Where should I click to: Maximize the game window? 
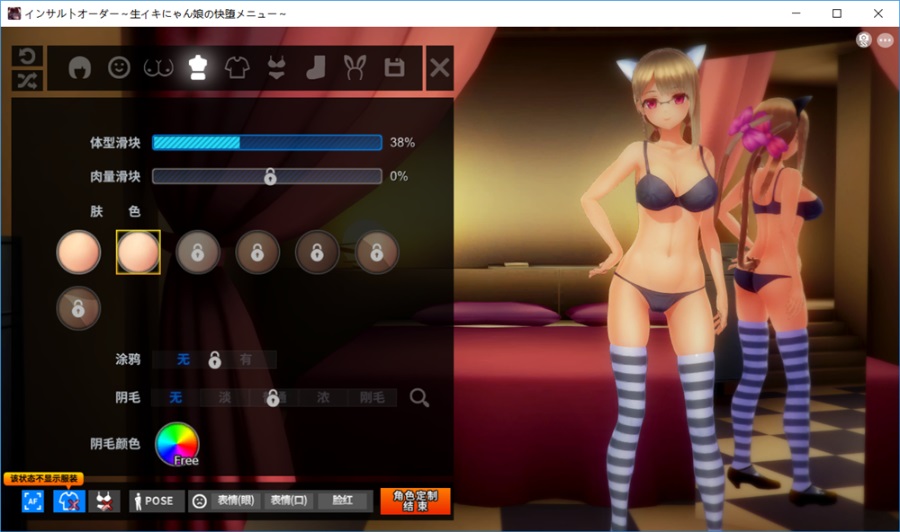click(x=837, y=13)
